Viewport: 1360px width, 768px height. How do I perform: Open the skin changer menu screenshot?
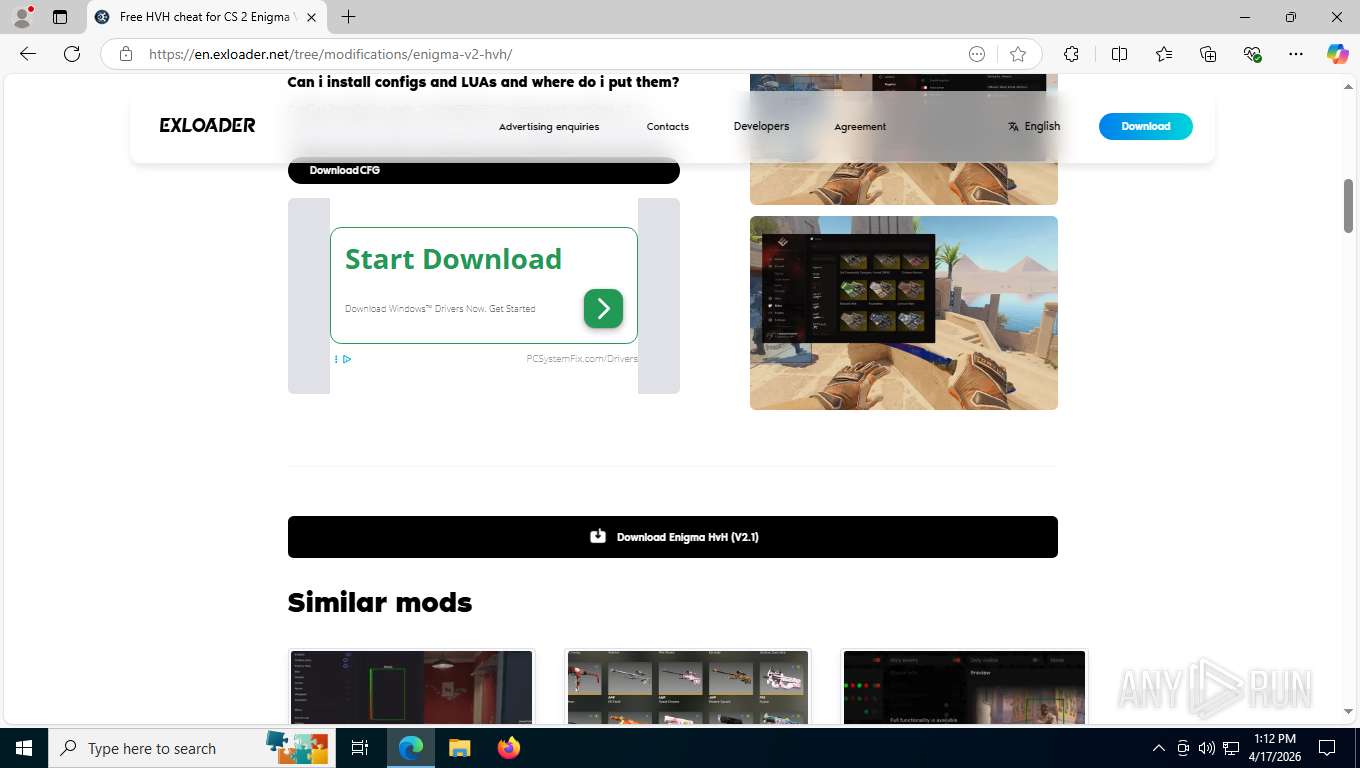point(904,313)
